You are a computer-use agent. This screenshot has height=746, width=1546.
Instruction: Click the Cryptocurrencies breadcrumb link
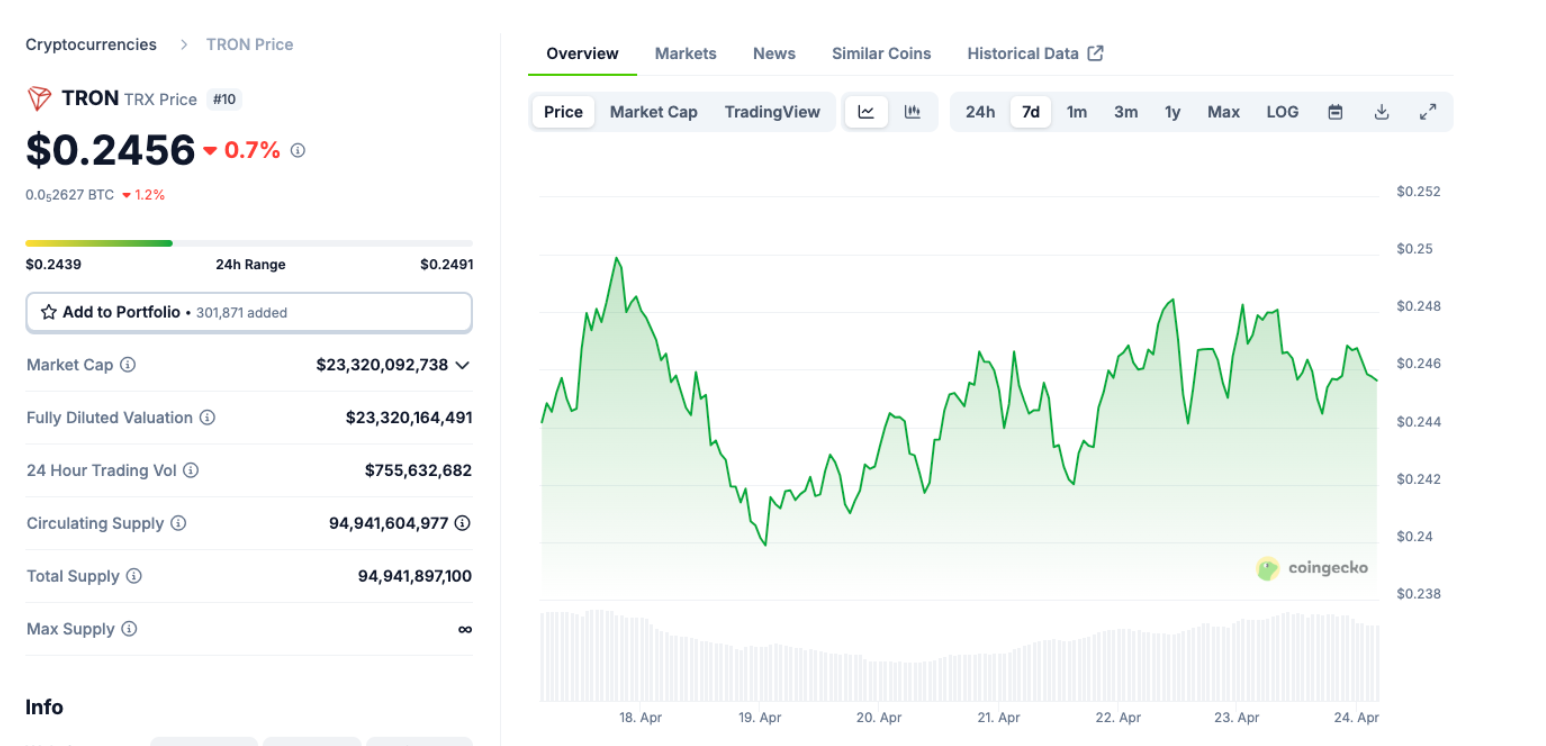[91, 45]
